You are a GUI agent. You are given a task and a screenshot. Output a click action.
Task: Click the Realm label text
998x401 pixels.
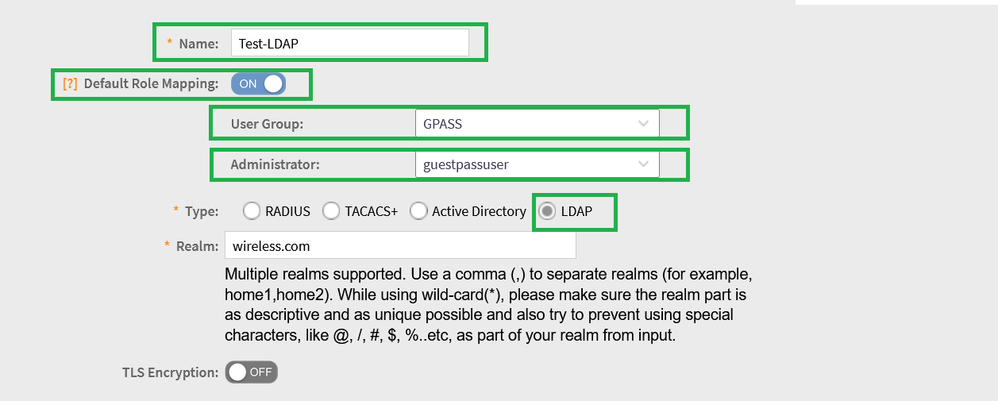pos(196,246)
